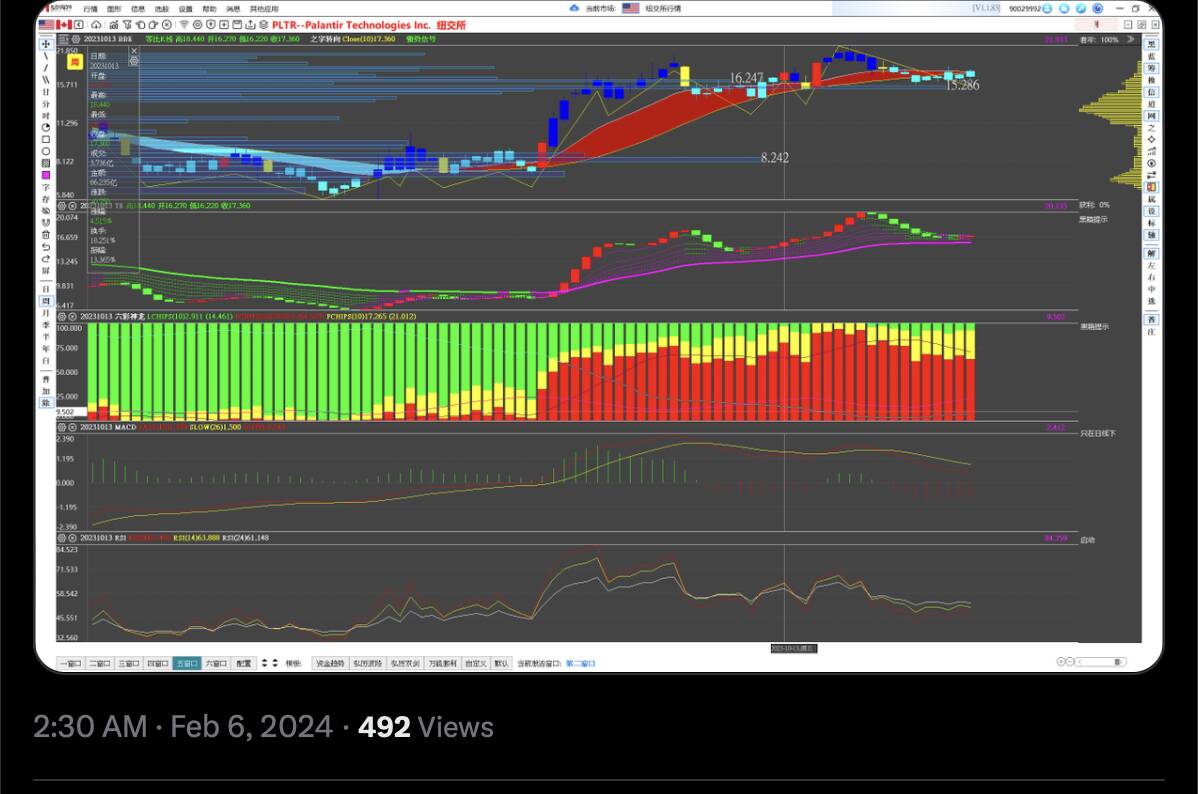1198x794 pixels.
Task: Select the crosshair cursor tool
Action: 46,44
